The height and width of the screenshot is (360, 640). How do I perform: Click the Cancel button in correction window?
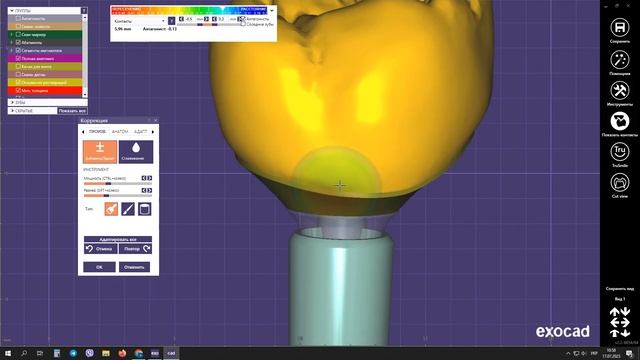[134, 267]
